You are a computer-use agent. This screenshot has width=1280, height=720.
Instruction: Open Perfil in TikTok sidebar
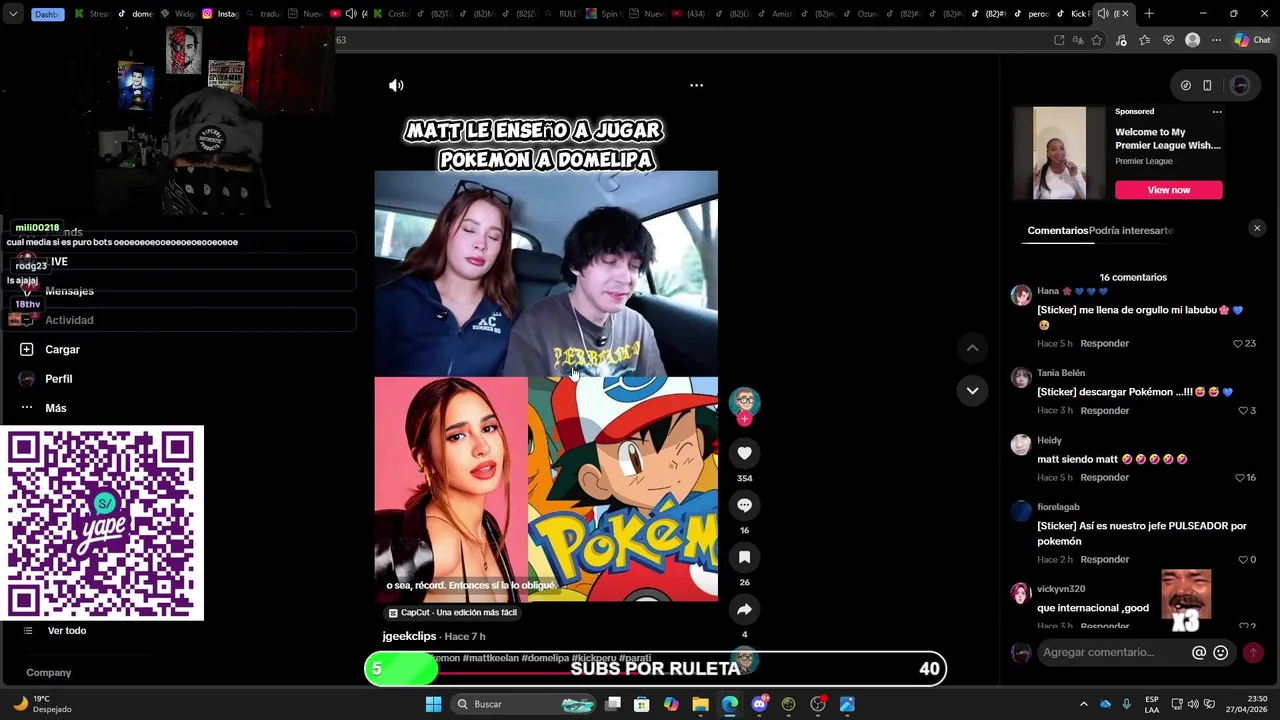(58, 379)
